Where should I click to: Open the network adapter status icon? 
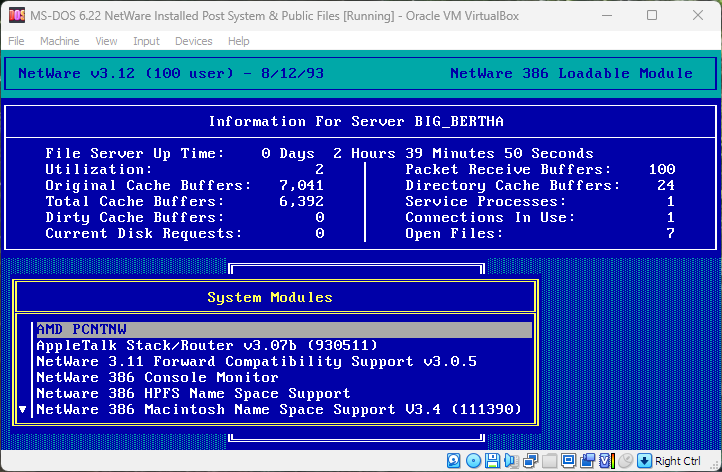coord(530,461)
